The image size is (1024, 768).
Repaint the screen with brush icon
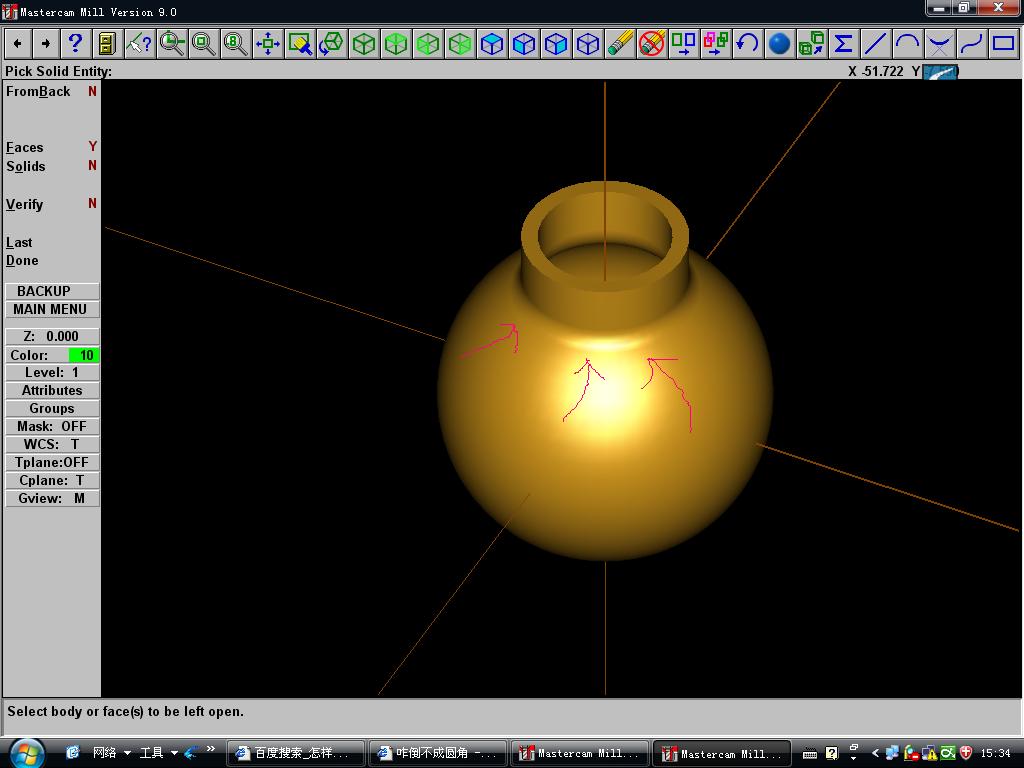(300, 44)
